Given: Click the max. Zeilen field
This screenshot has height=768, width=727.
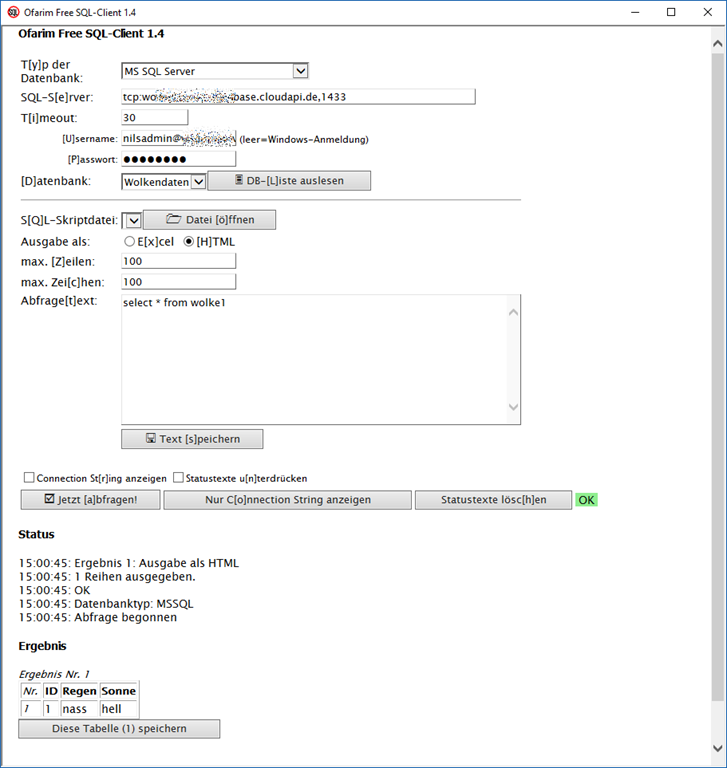Looking at the screenshot, I should 179,261.
